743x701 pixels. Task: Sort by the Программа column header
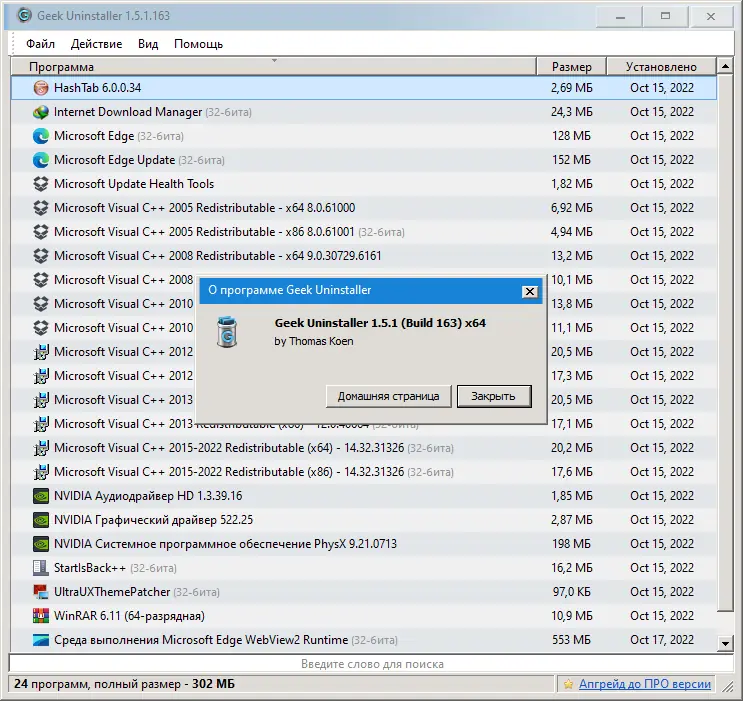(x=273, y=66)
